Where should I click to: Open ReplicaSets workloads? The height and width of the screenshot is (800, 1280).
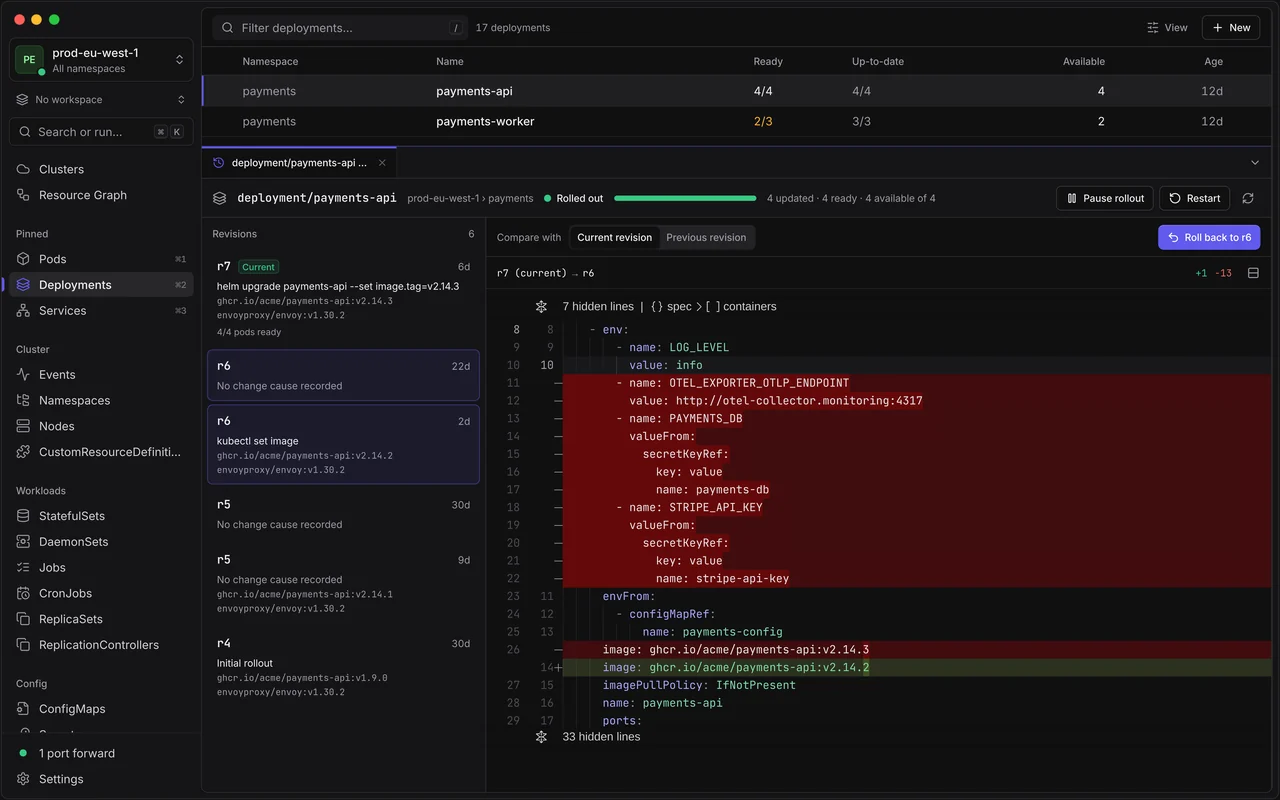pyautogui.click(x=101, y=619)
